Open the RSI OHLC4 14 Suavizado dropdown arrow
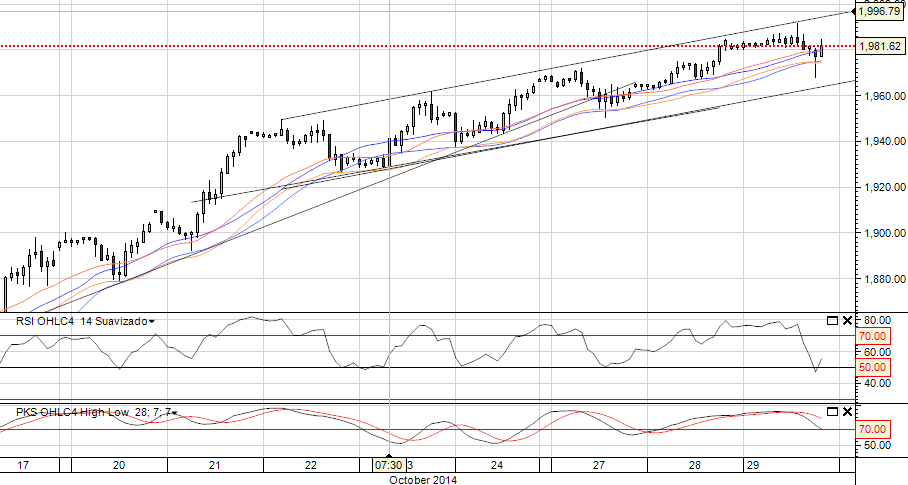Image resolution: width=908 pixels, height=485 pixels. [152, 321]
